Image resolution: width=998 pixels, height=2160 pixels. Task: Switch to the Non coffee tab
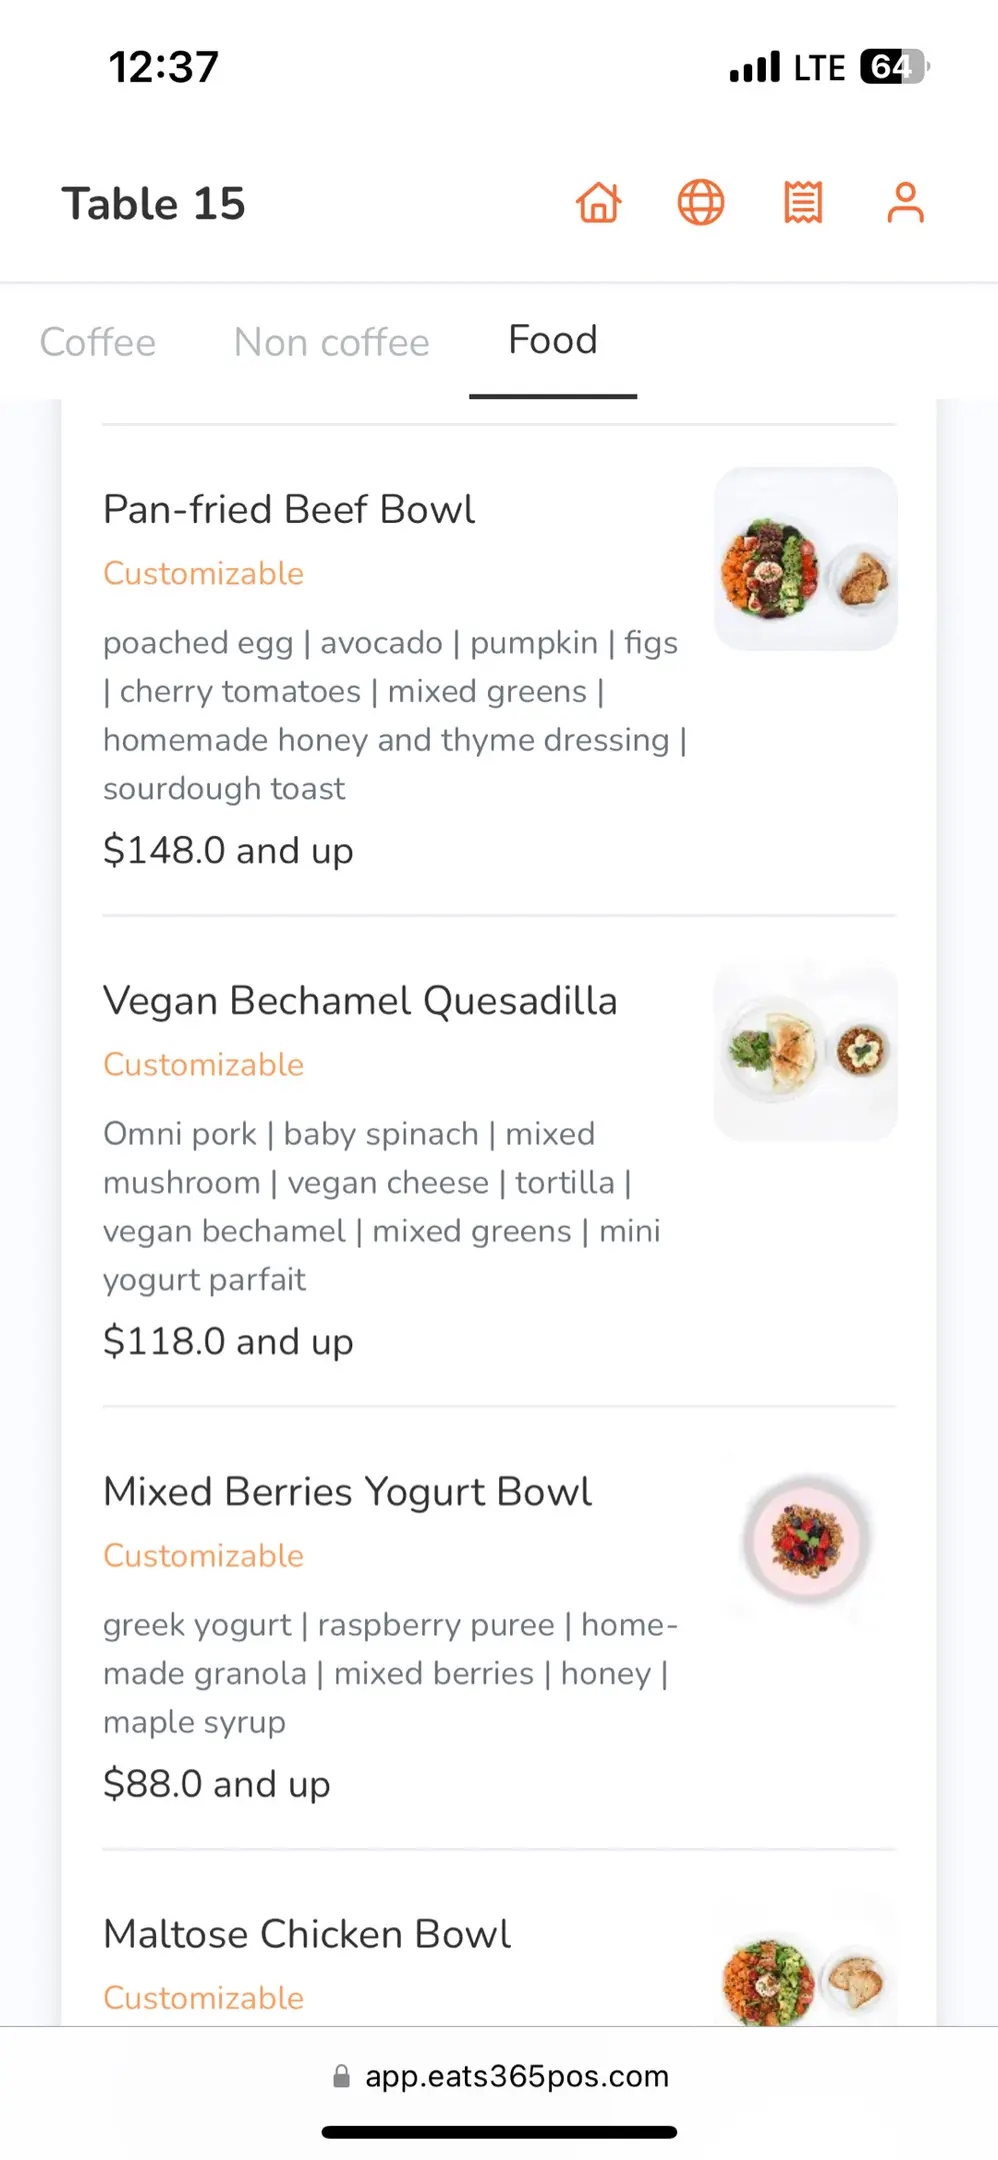pos(332,342)
